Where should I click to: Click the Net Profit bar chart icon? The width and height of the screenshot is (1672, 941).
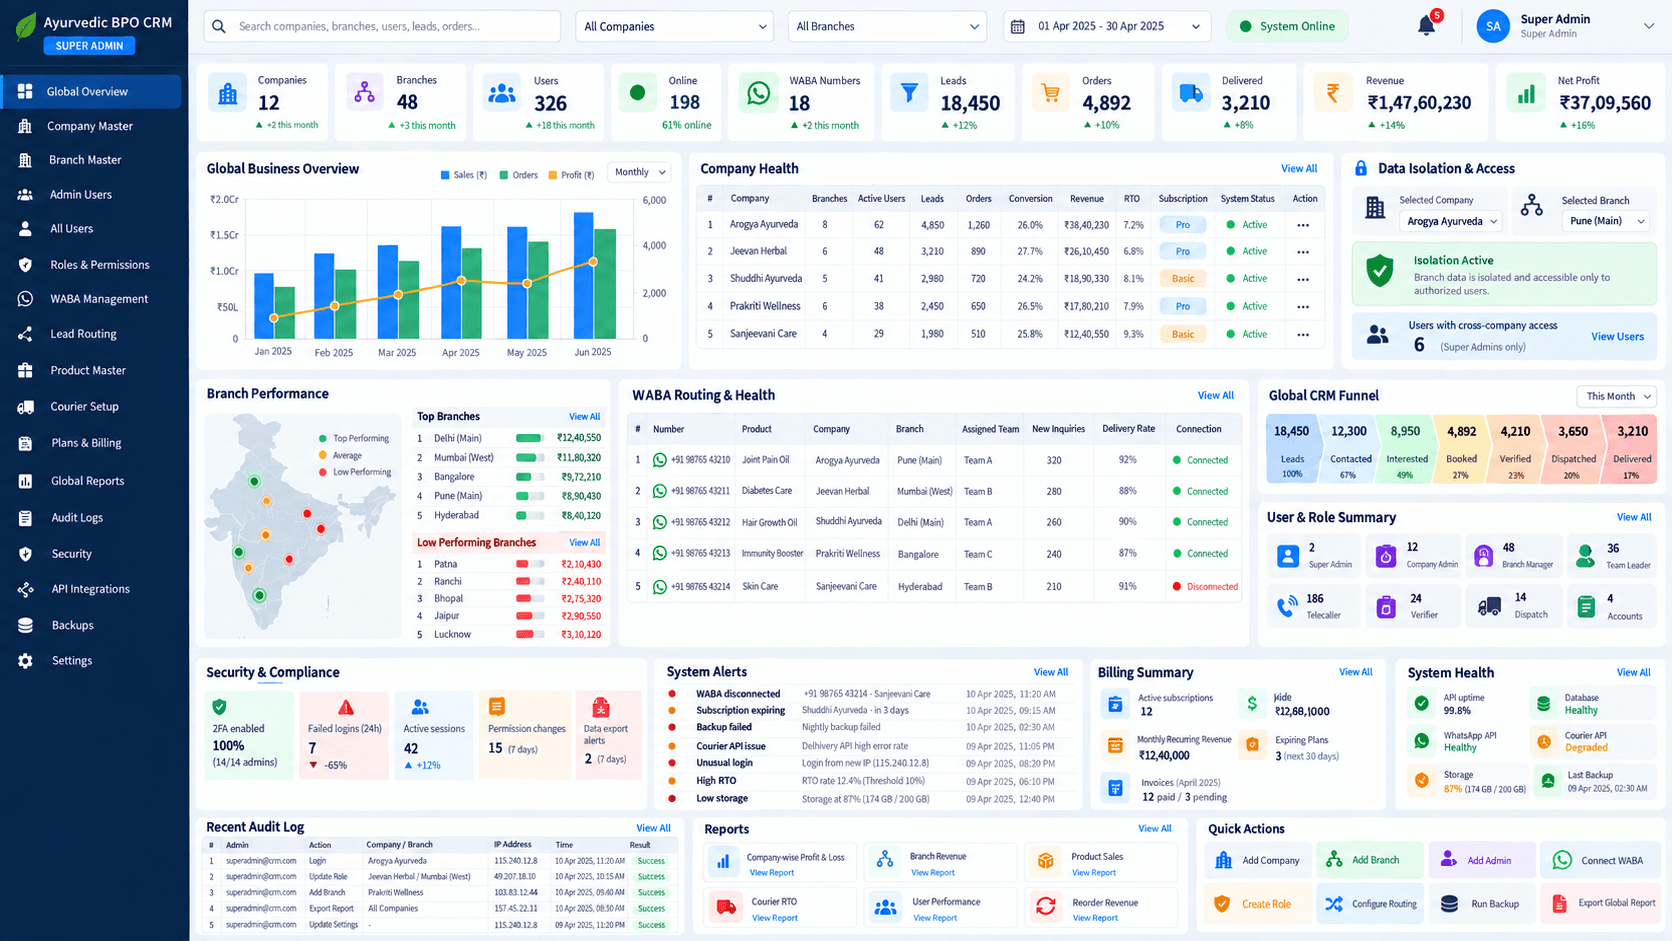1526,94
